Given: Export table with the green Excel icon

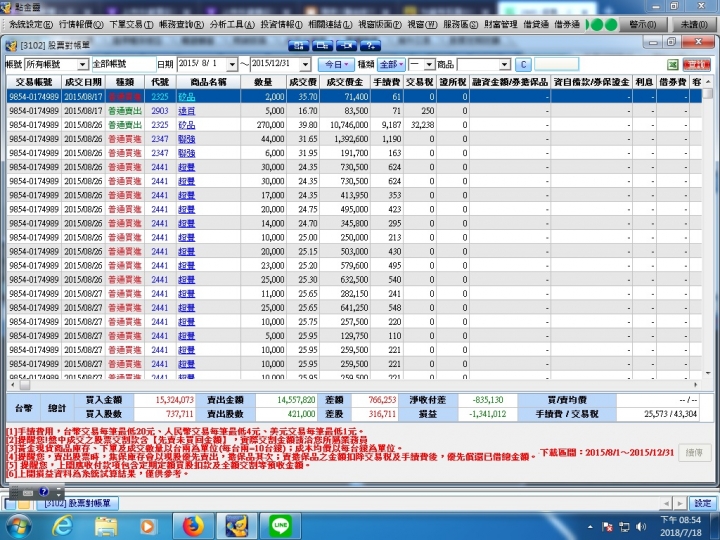Looking at the screenshot, I should [x=673, y=65].
